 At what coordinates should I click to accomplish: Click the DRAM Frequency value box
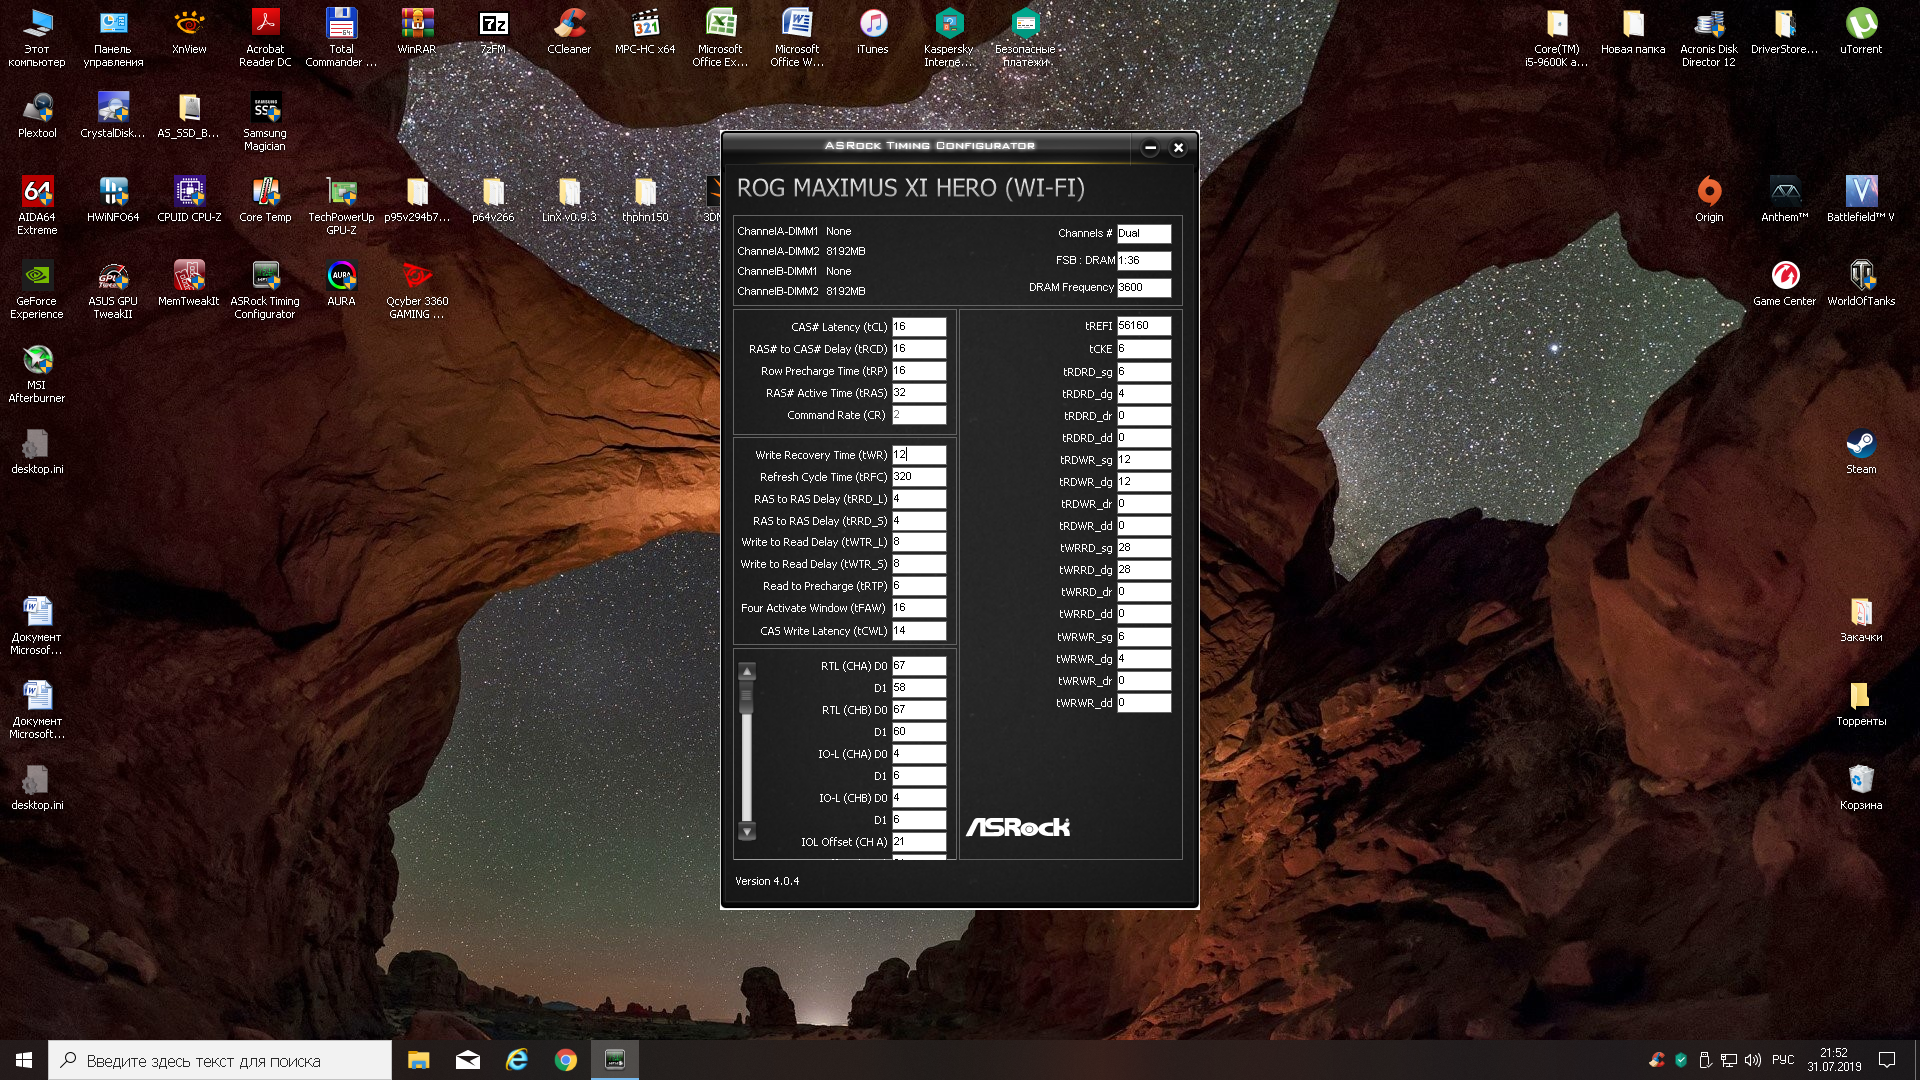pyautogui.click(x=1143, y=288)
